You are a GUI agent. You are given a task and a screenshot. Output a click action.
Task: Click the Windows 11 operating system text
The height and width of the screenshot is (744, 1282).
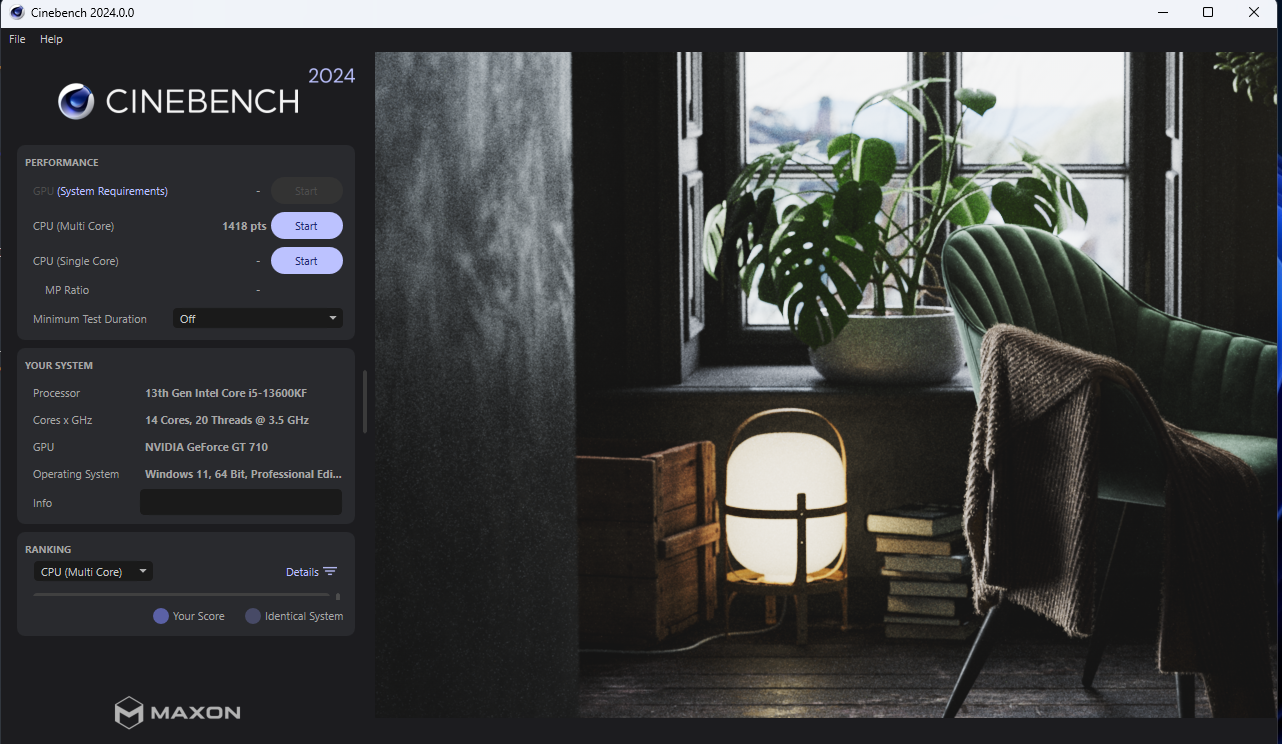[243, 474]
